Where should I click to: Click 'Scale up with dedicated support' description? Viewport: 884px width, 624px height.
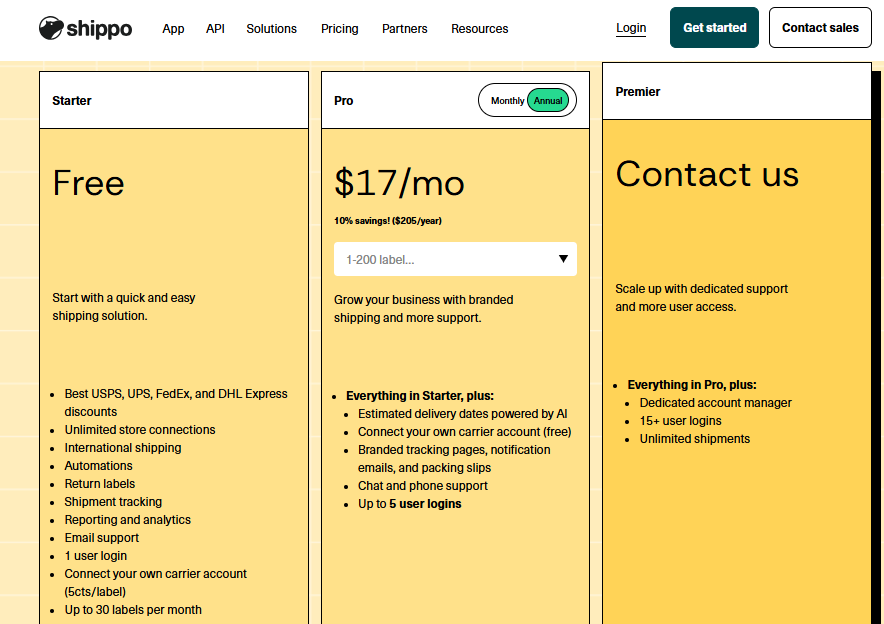click(x=701, y=298)
